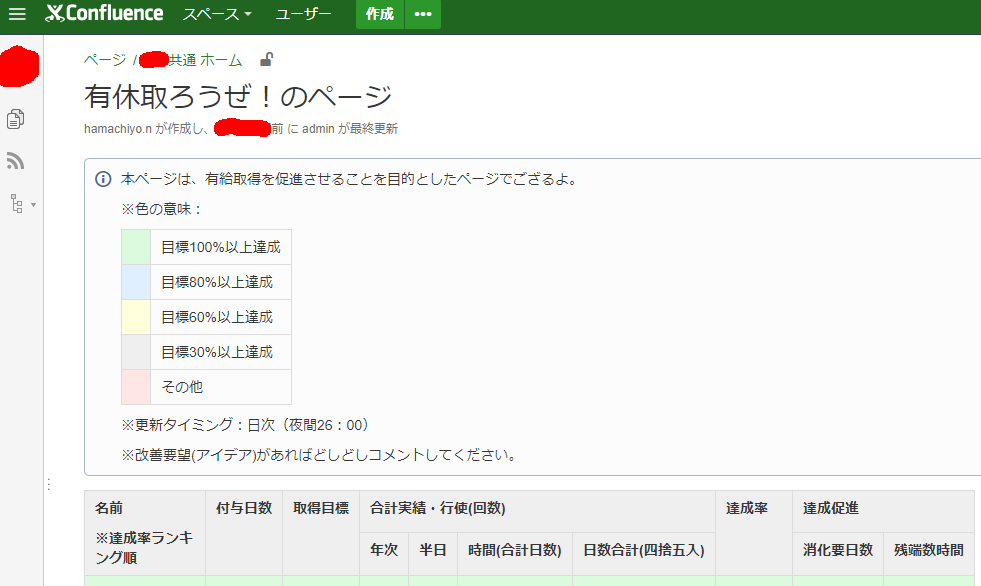This screenshot has width=981, height=586.
Task: Click the 達成促進 column header
Action: (x=831, y=508)
